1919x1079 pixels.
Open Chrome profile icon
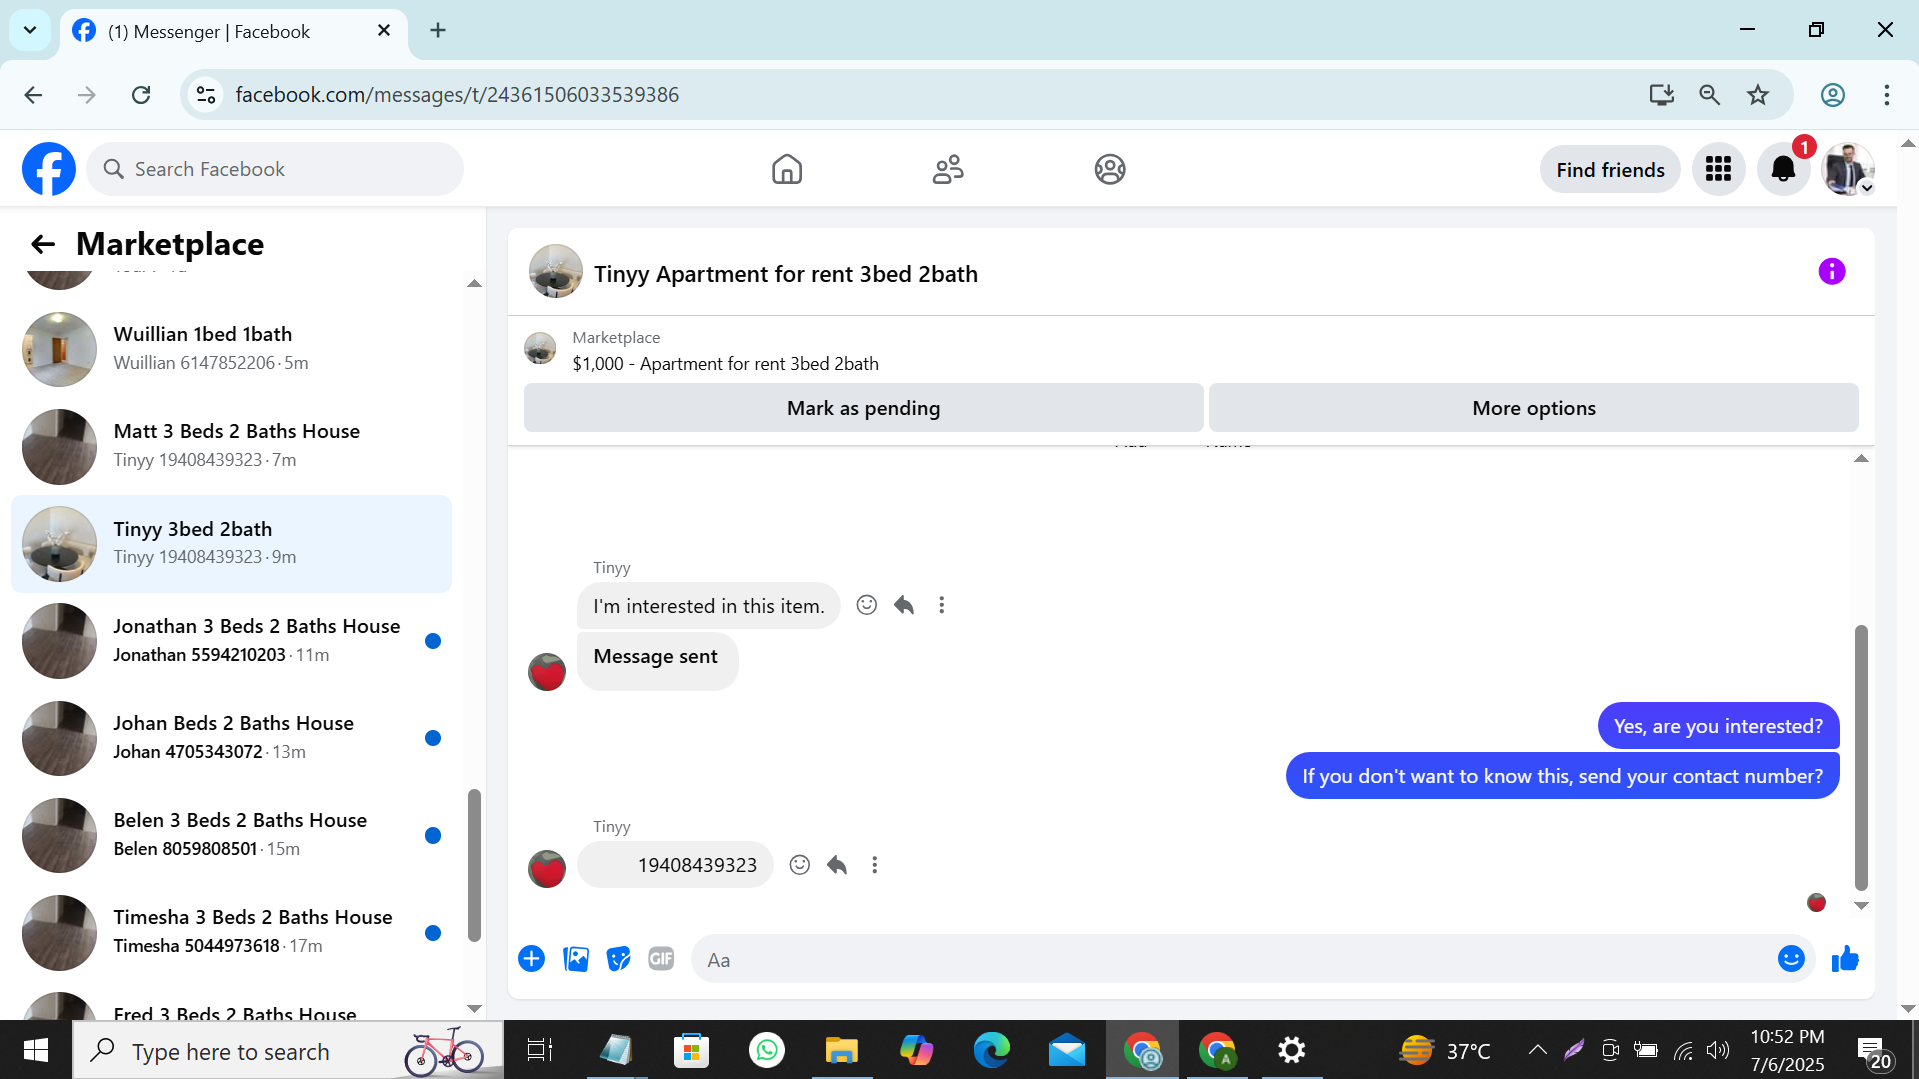tap(1832, 95)
